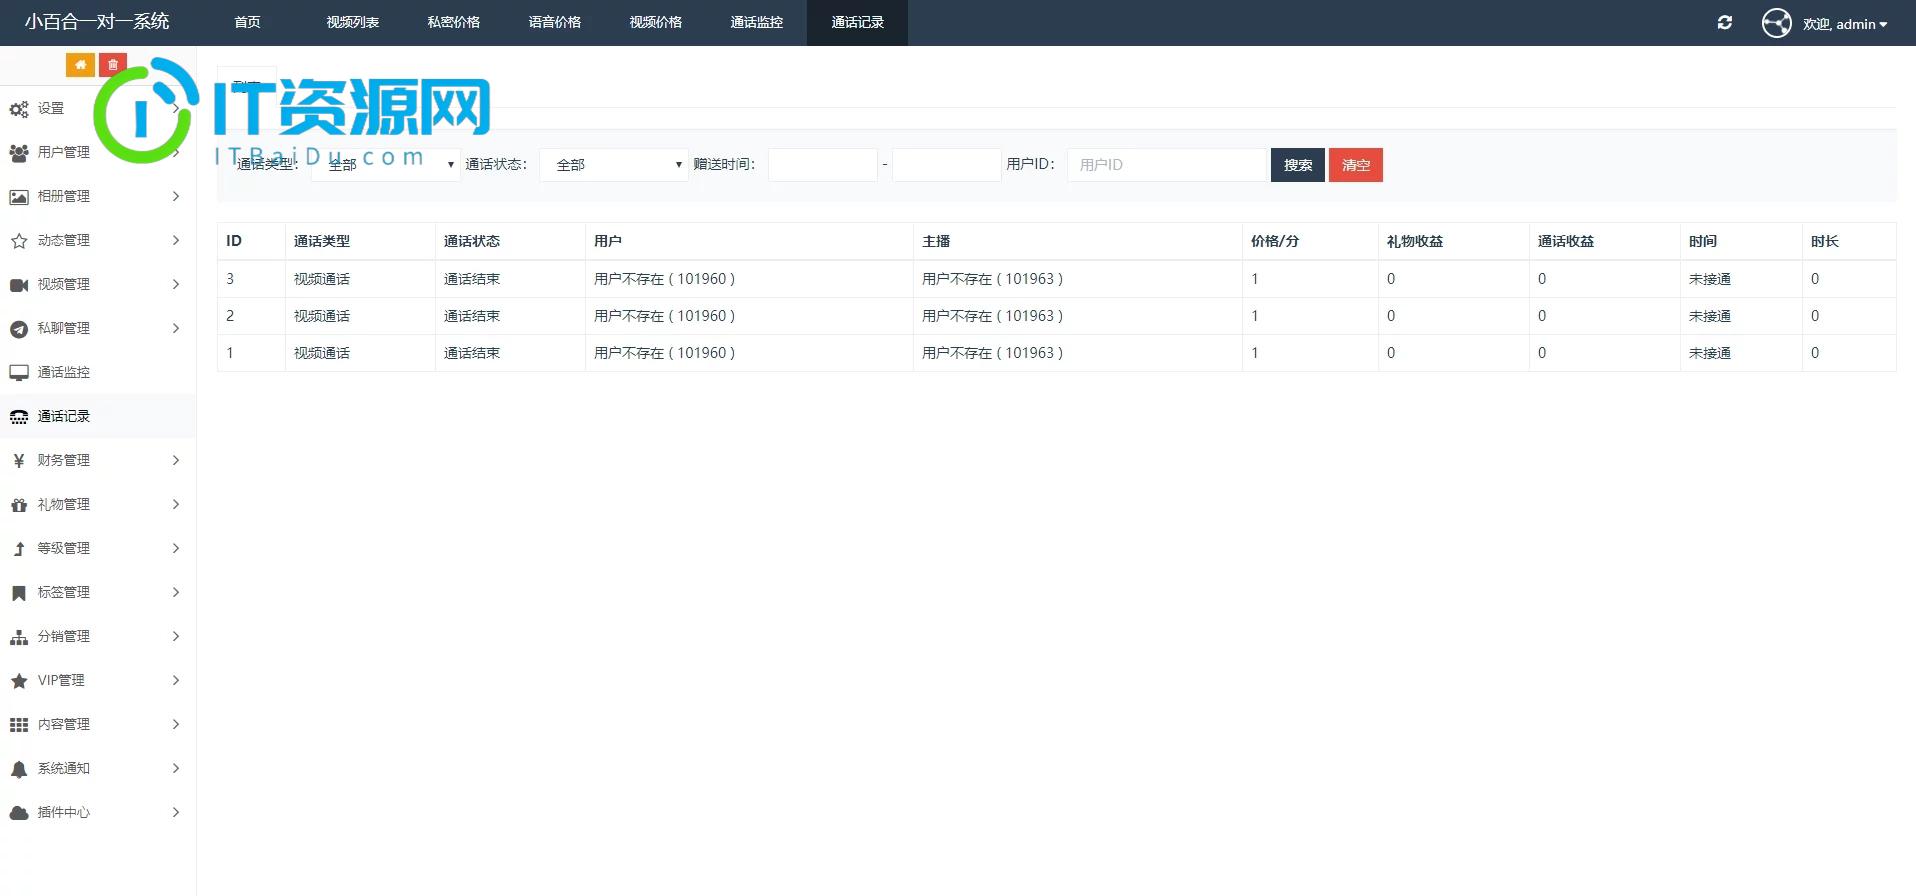Click the bookmark icon beside 标签管理
This screenshot has height=896, width=1916.
point(19,593)
